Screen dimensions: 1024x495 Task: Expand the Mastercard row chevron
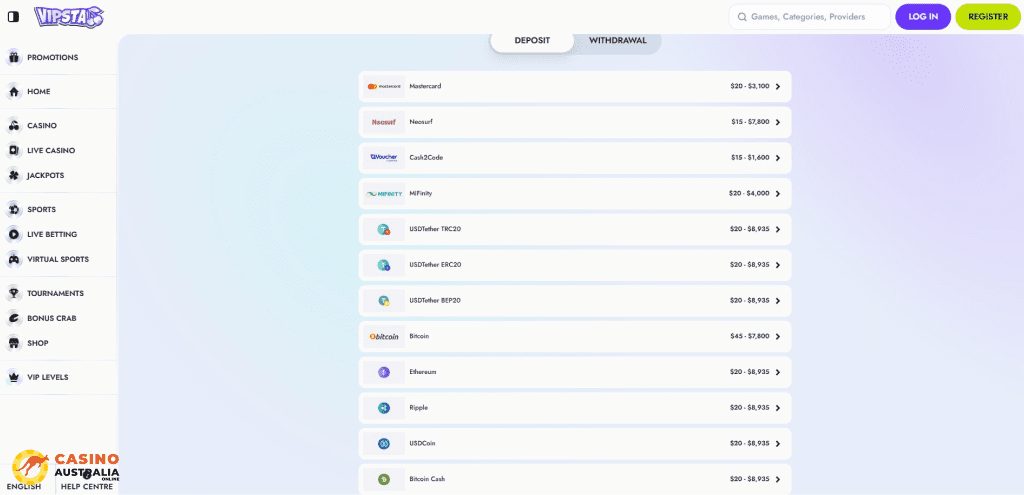click(x=778, y=86)
